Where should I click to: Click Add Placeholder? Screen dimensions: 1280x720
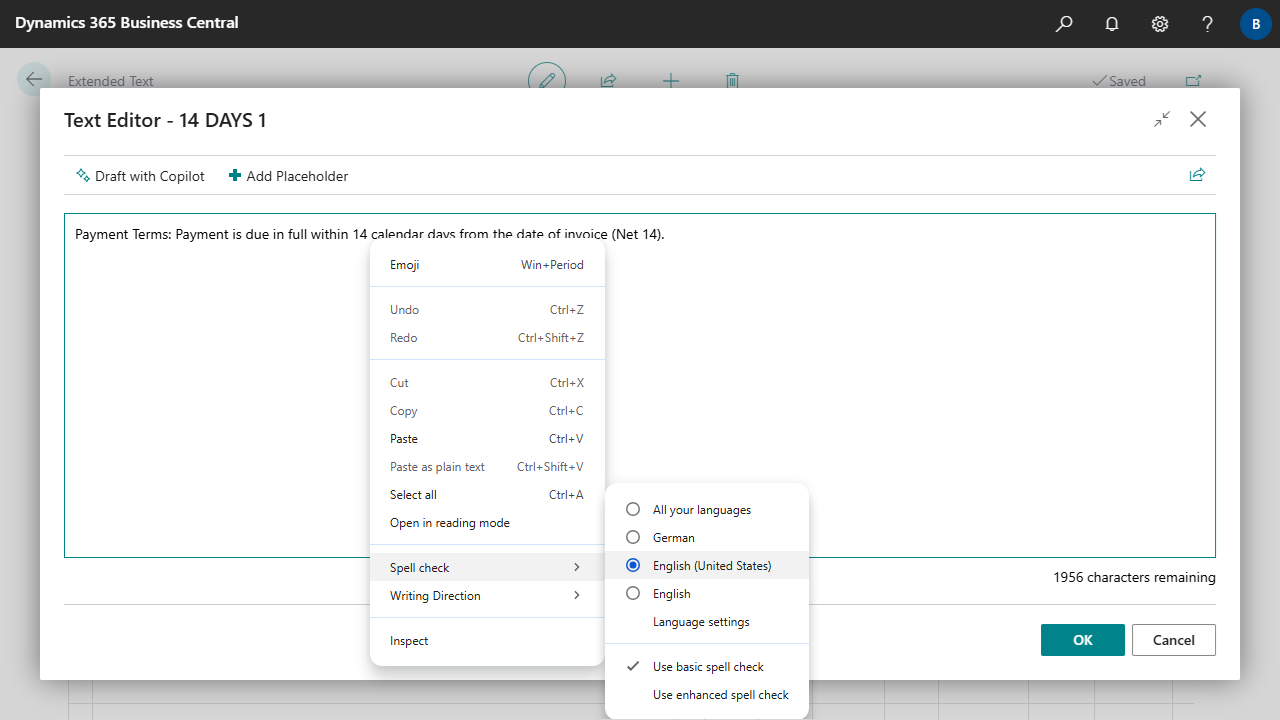point(288,176)
